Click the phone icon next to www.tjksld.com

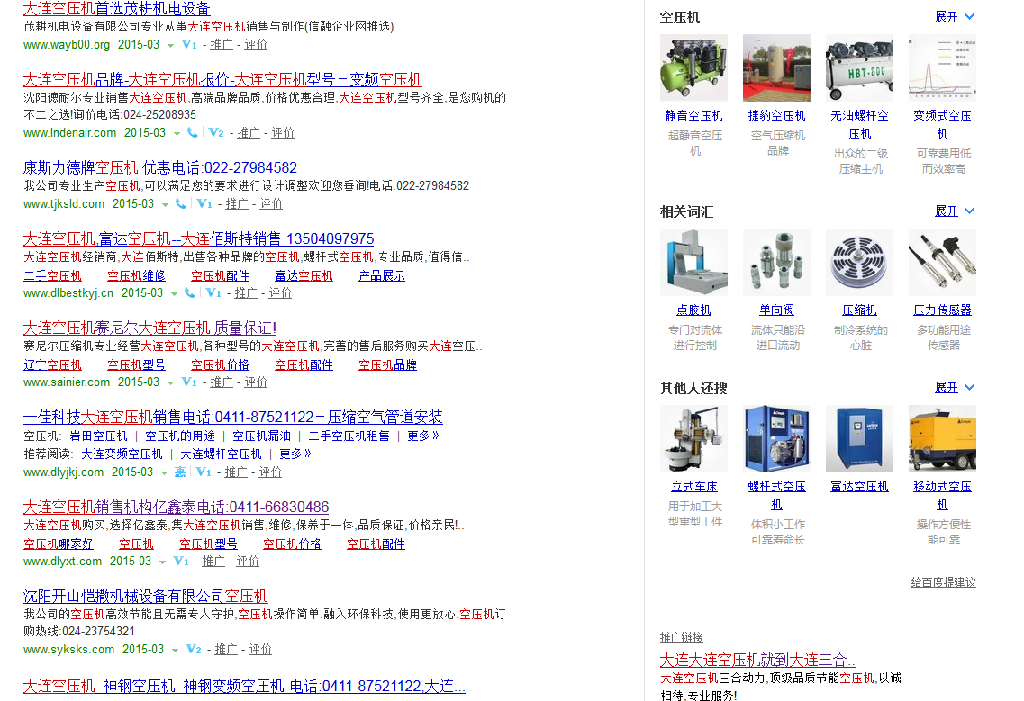coord(181,204)
